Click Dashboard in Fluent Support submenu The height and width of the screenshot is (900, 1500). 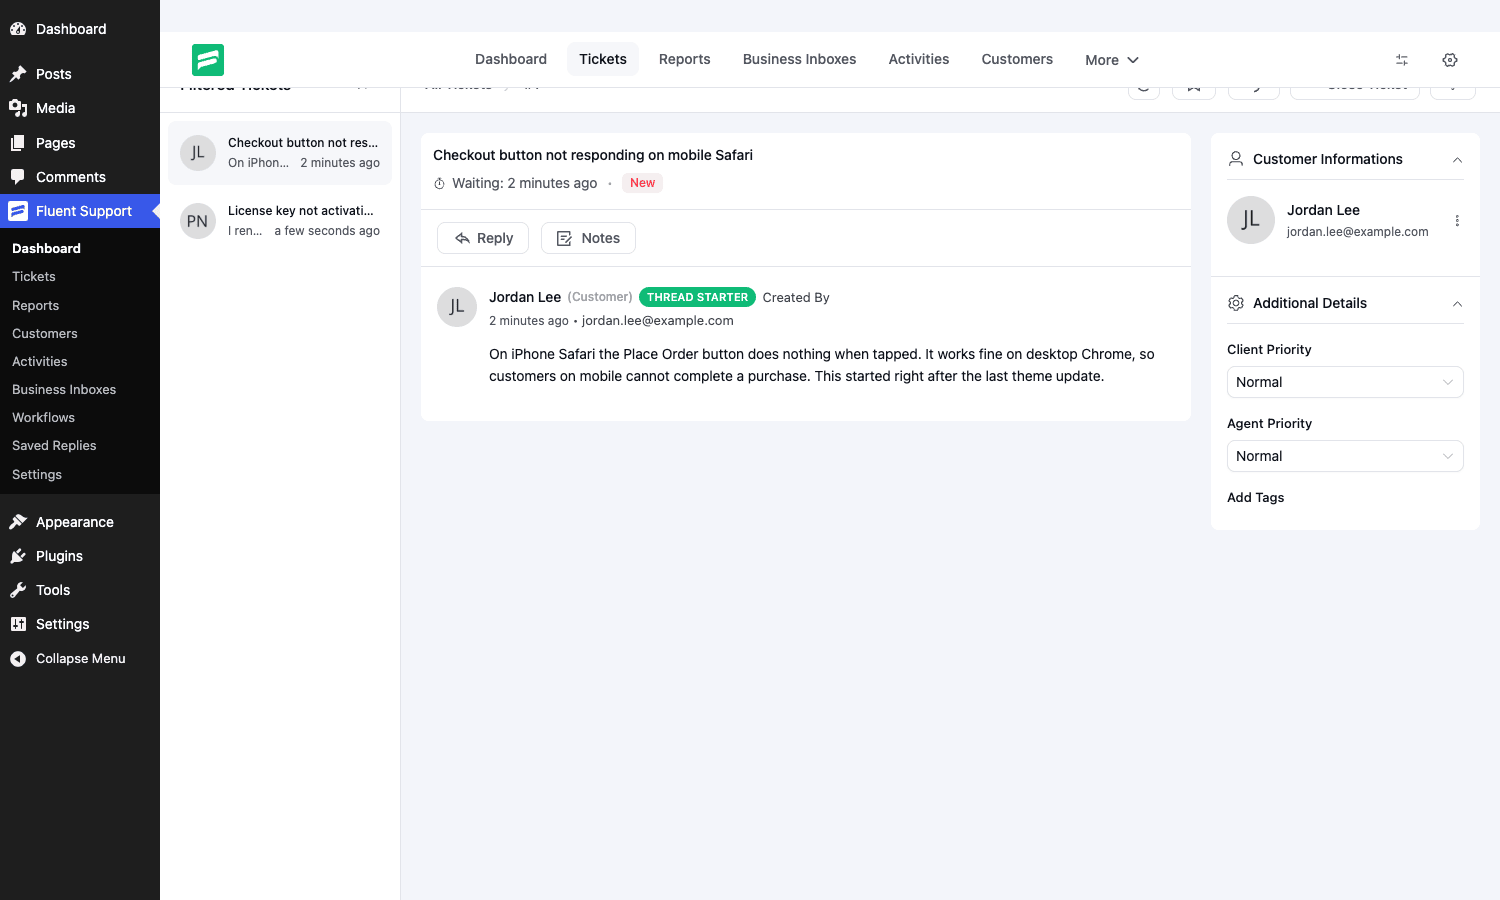click(x=46, y=249)
